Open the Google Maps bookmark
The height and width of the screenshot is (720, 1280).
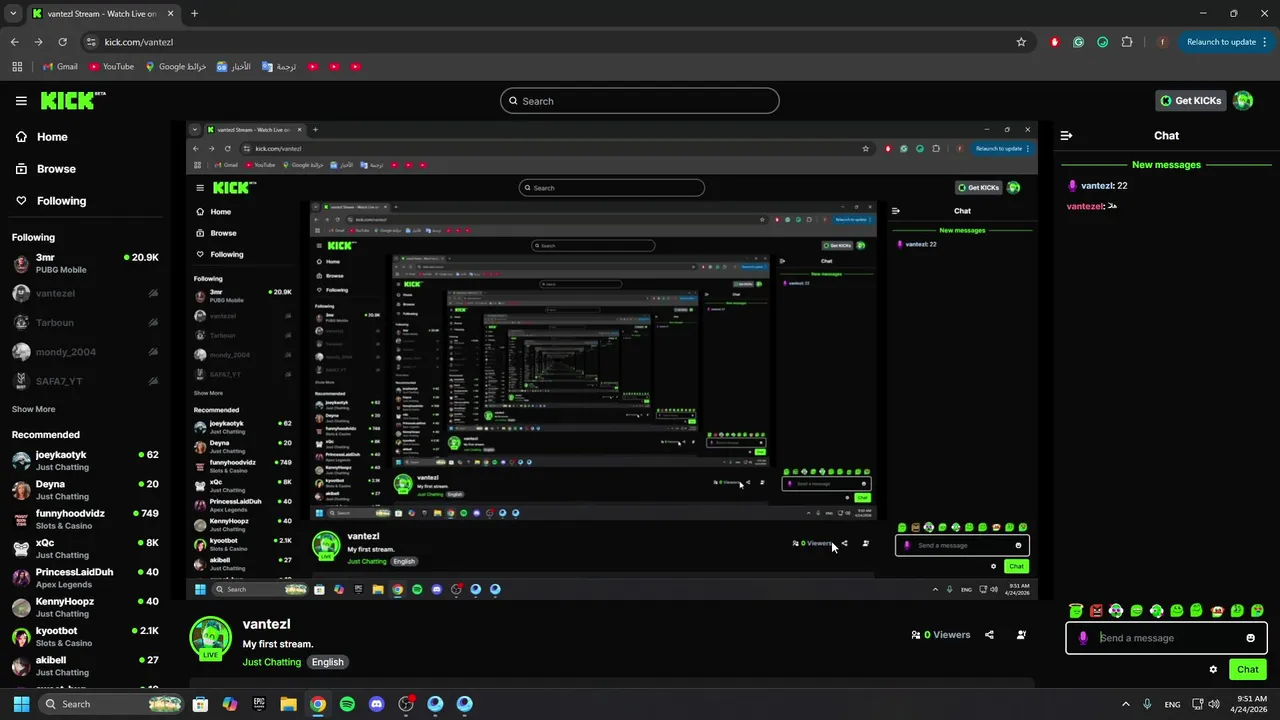(x=175, y=67)
